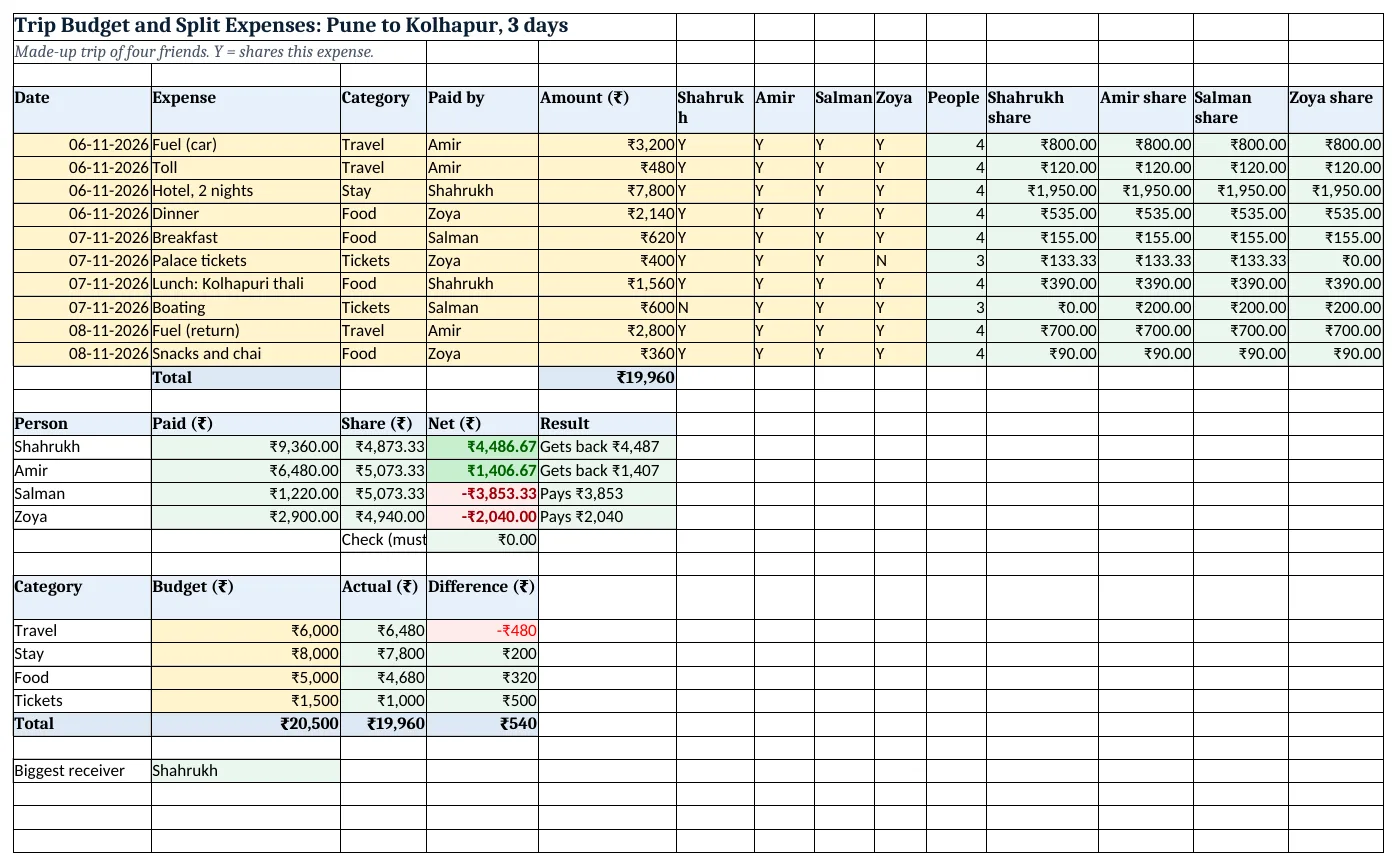Click the ₹19,960 total amount below the expense list

coord(607,377)
